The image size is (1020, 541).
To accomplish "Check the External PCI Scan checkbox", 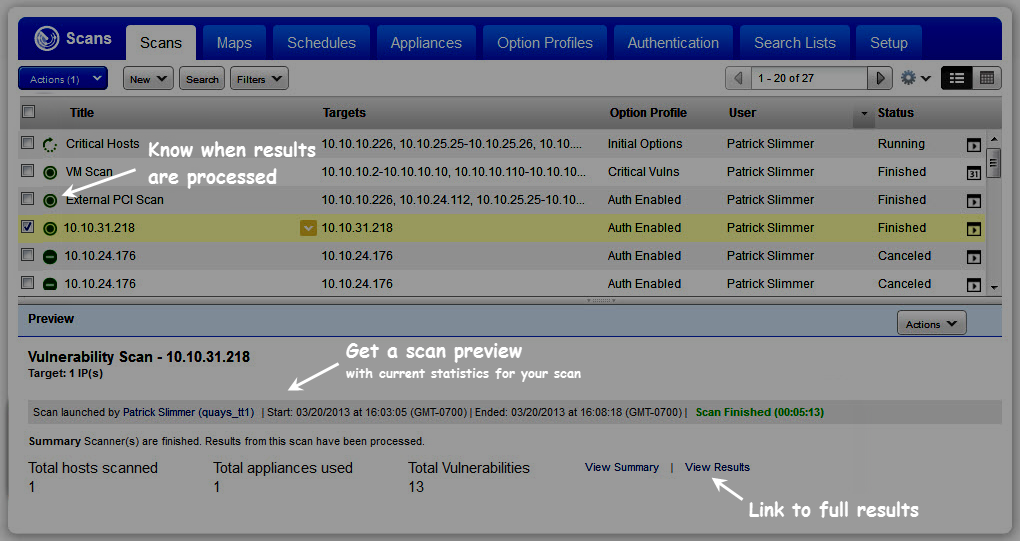I will pos(27,198).
